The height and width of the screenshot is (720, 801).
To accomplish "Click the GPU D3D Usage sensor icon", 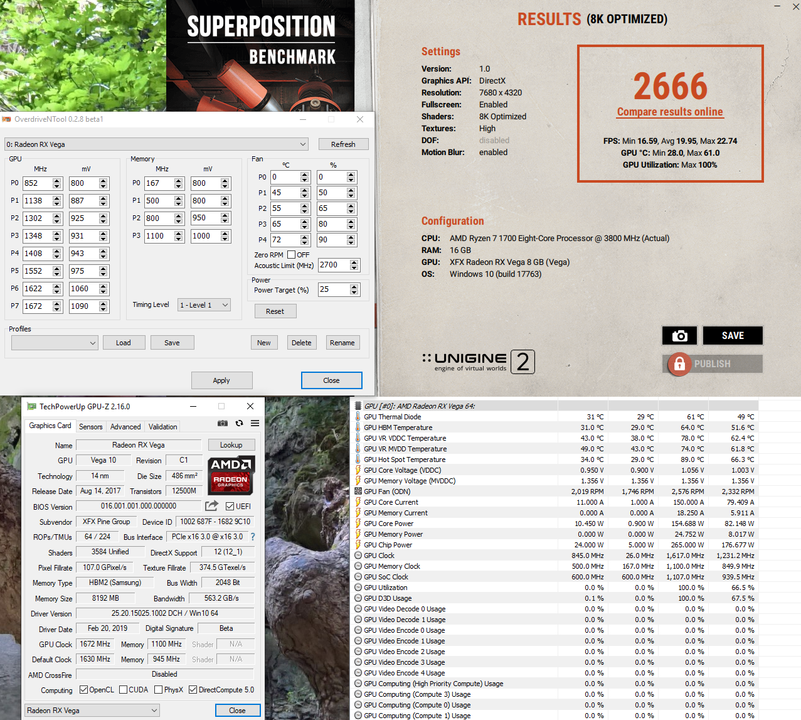I will tap(358, 598).
